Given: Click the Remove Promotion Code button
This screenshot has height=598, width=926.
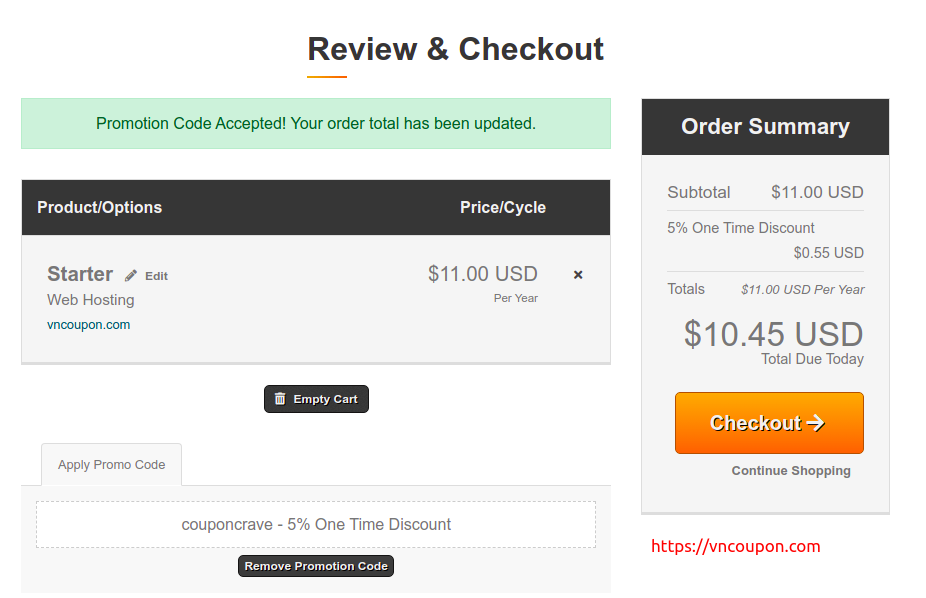Looking at the screenshot, I should coord(316,566).
